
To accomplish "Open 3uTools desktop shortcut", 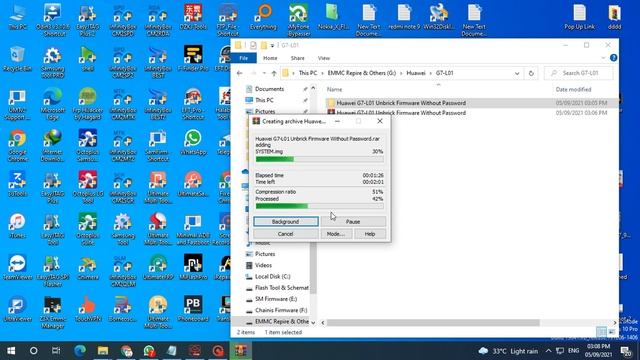I will coord(17,184).
